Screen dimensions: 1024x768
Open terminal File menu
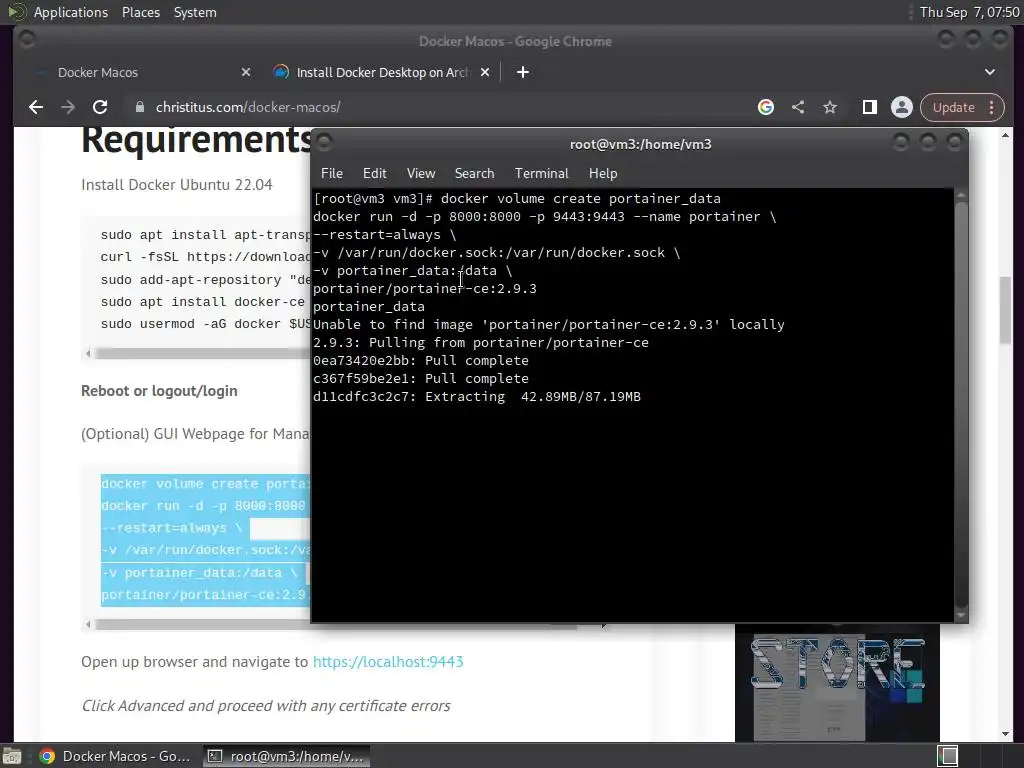pos(332,173)
